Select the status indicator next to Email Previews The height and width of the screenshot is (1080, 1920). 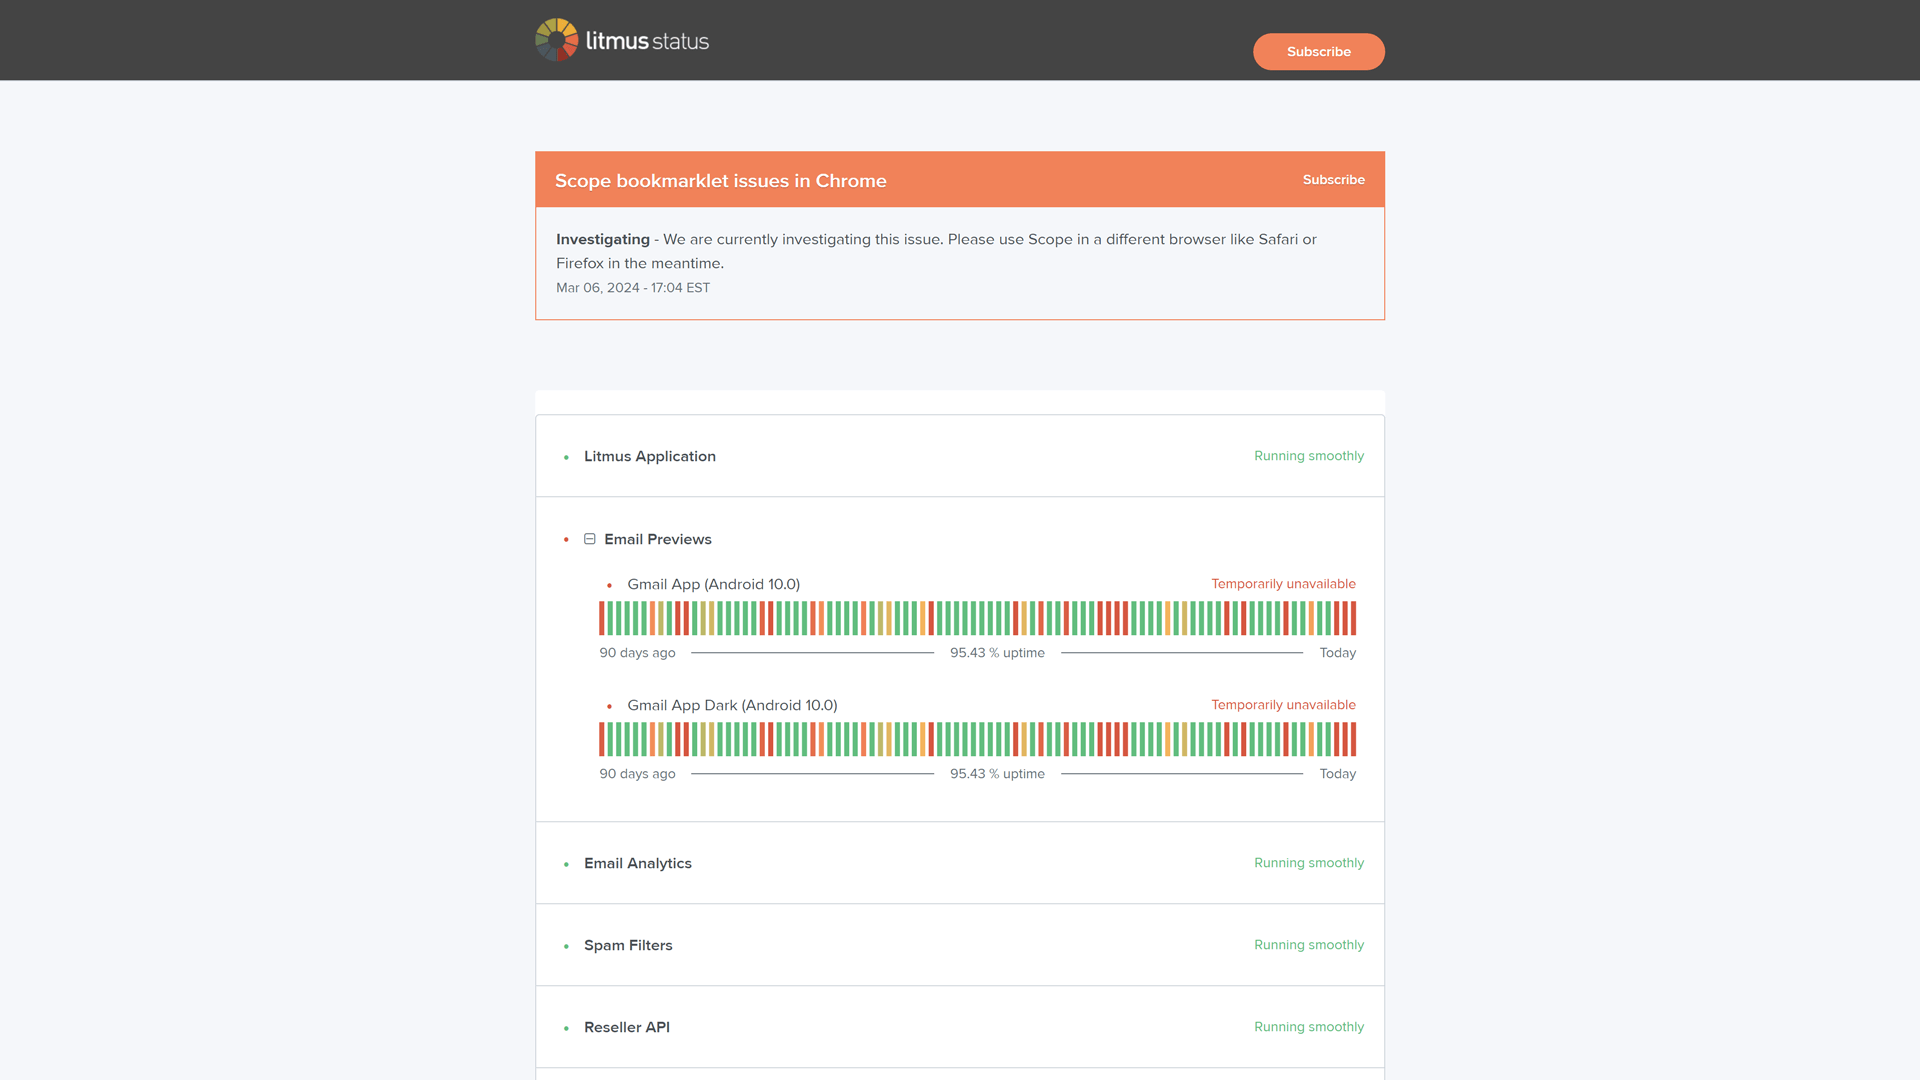[567, 539]
